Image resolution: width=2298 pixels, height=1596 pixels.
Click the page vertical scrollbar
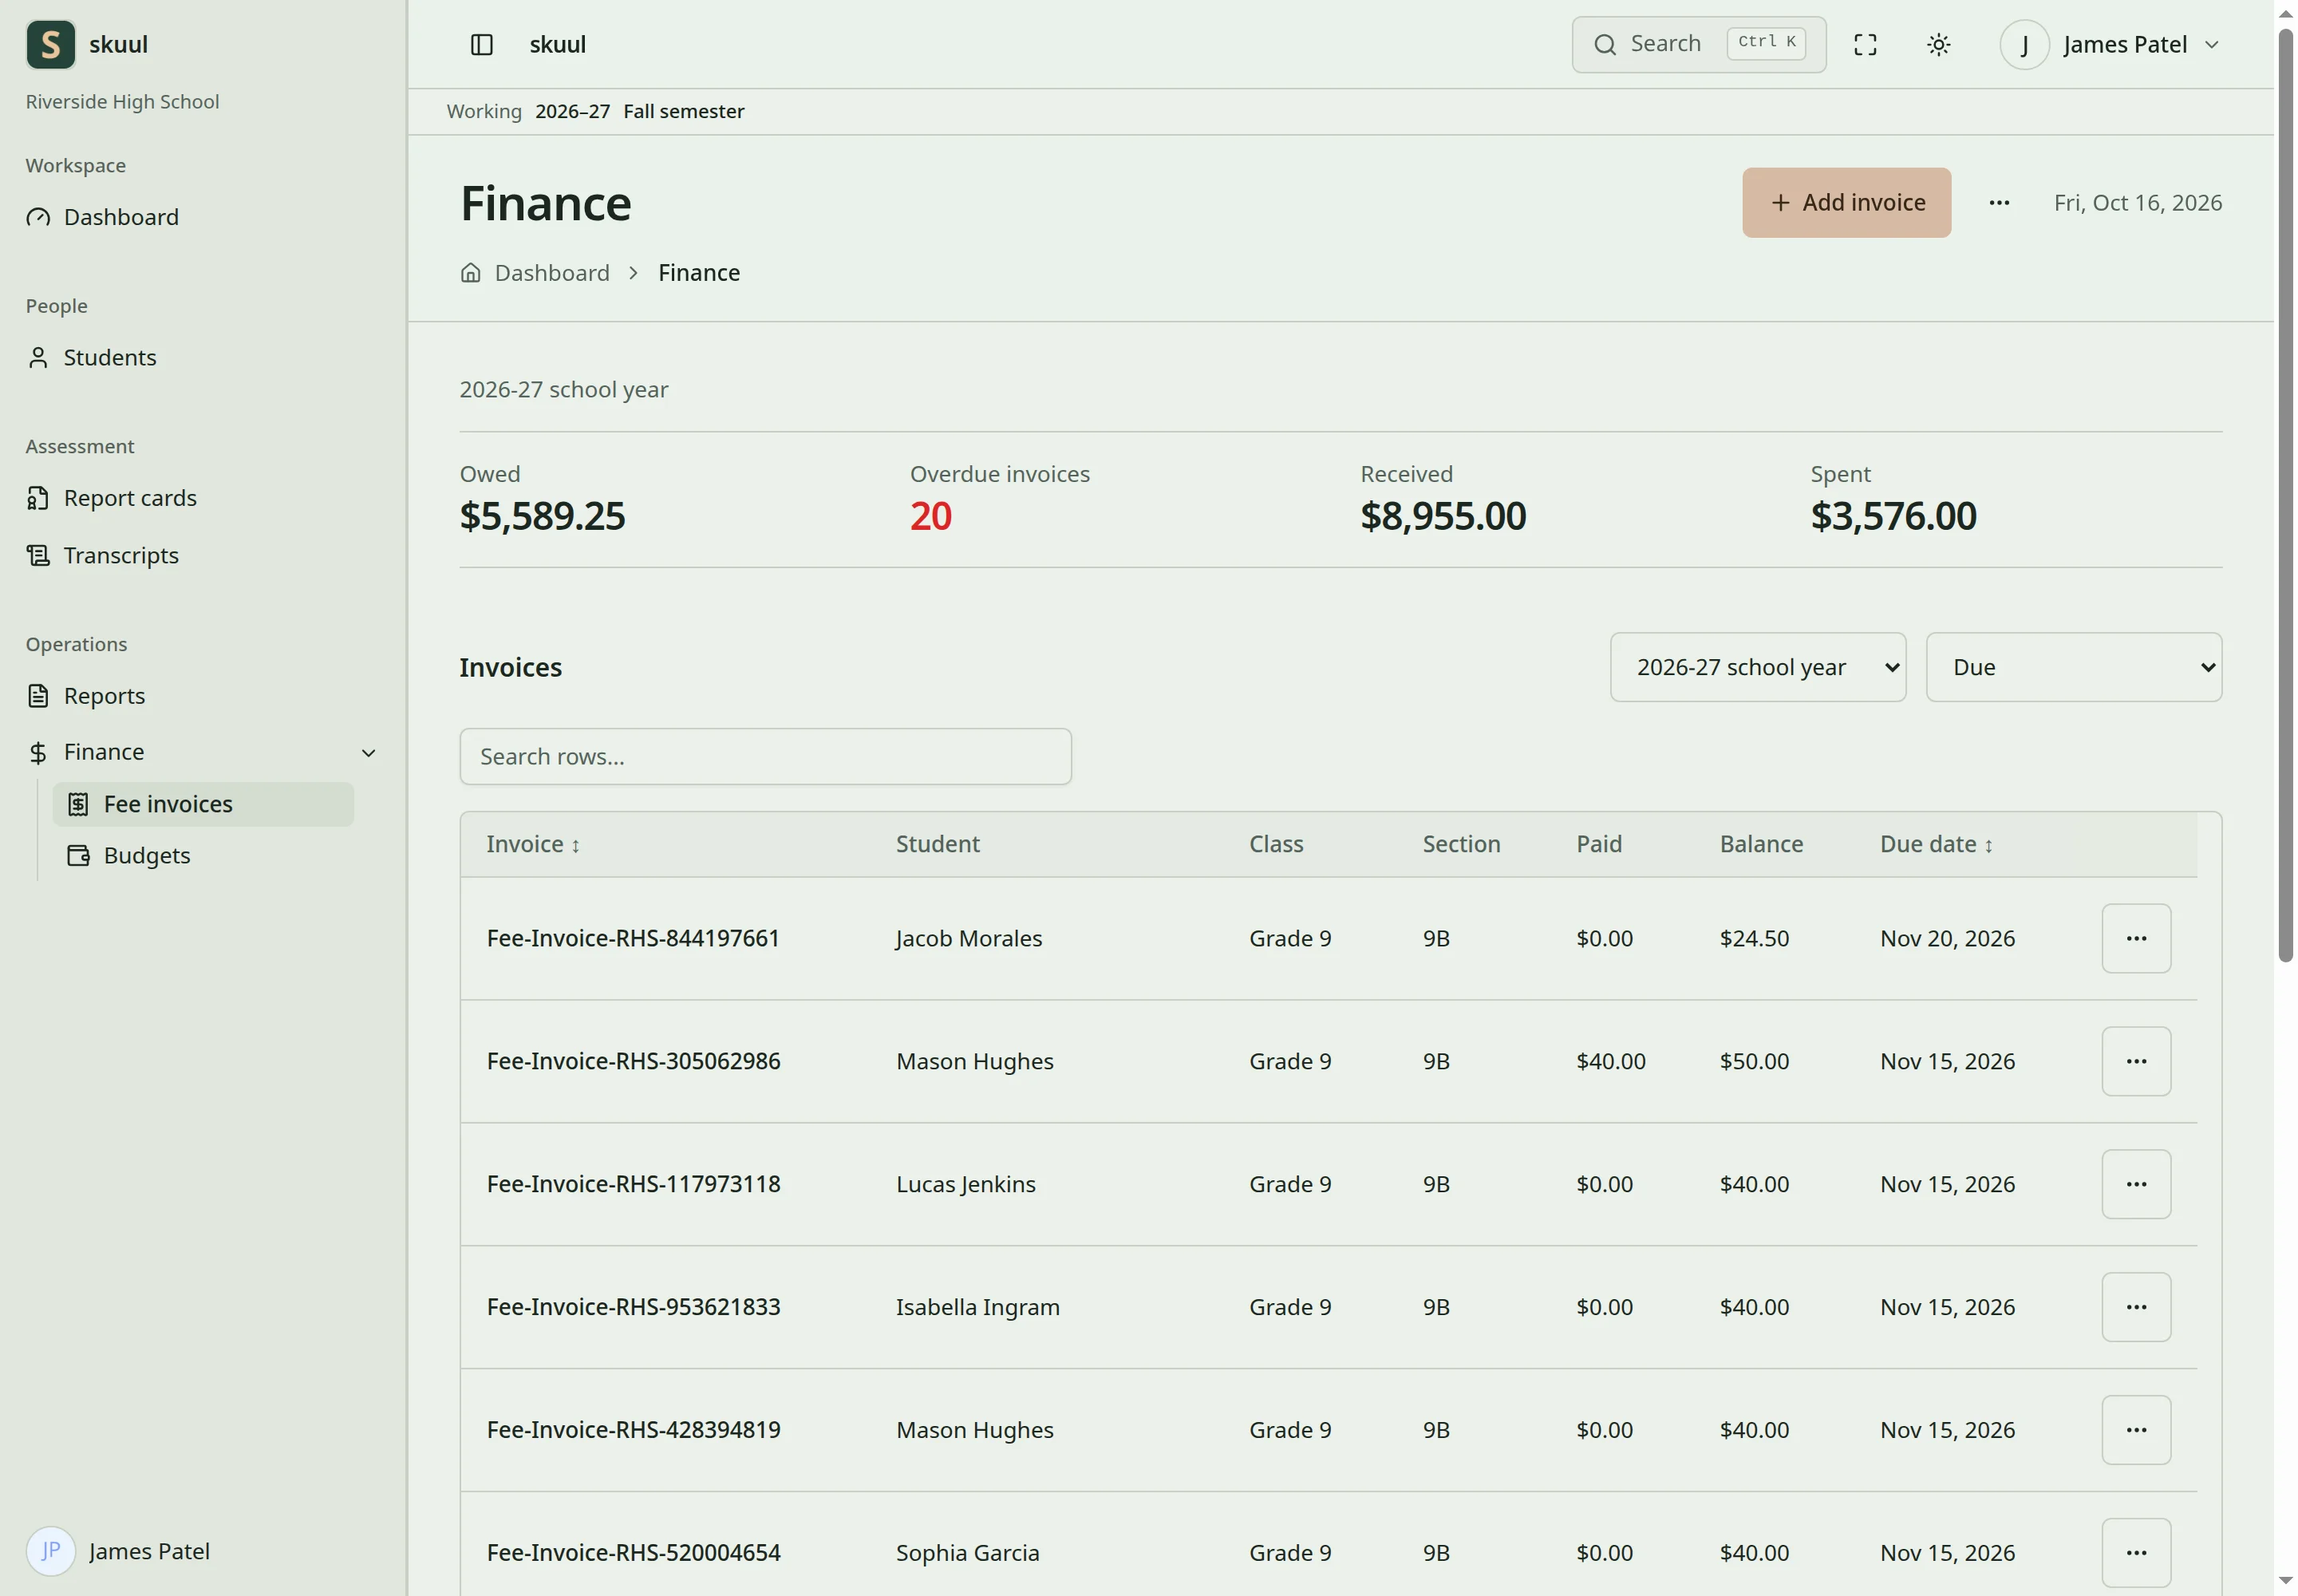tap(2285, 495)
